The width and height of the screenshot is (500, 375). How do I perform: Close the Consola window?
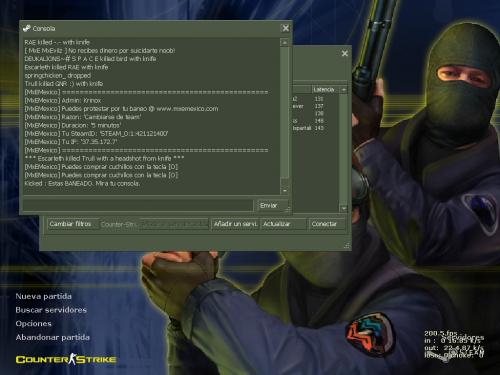[286, 28]
